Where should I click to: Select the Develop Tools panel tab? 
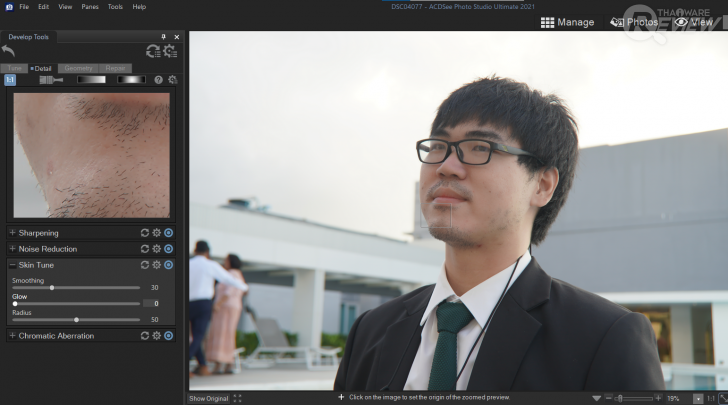(28, 37)
